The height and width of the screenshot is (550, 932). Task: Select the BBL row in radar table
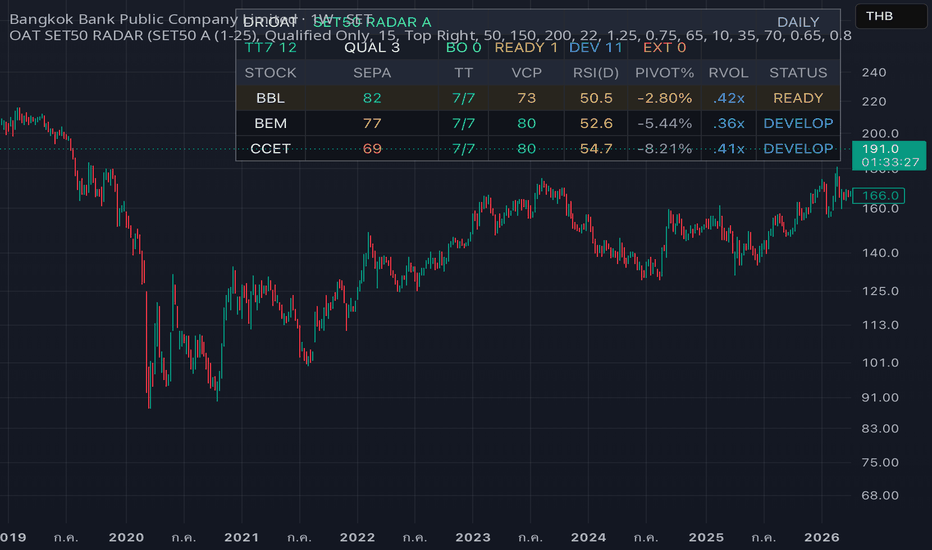point(538,98)
